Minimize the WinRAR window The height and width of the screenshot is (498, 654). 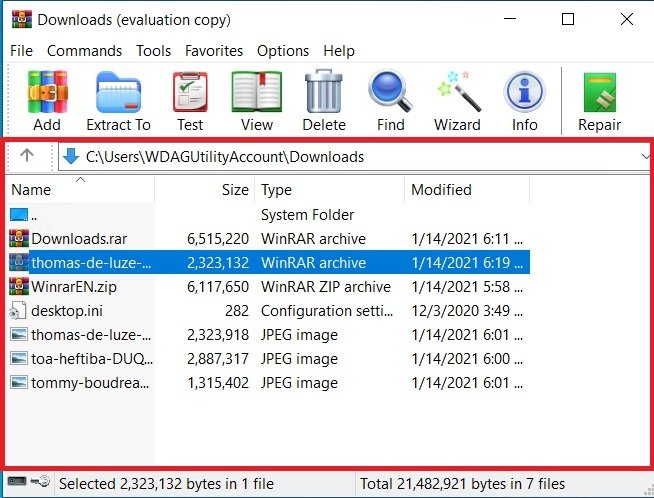coord(510,19)
